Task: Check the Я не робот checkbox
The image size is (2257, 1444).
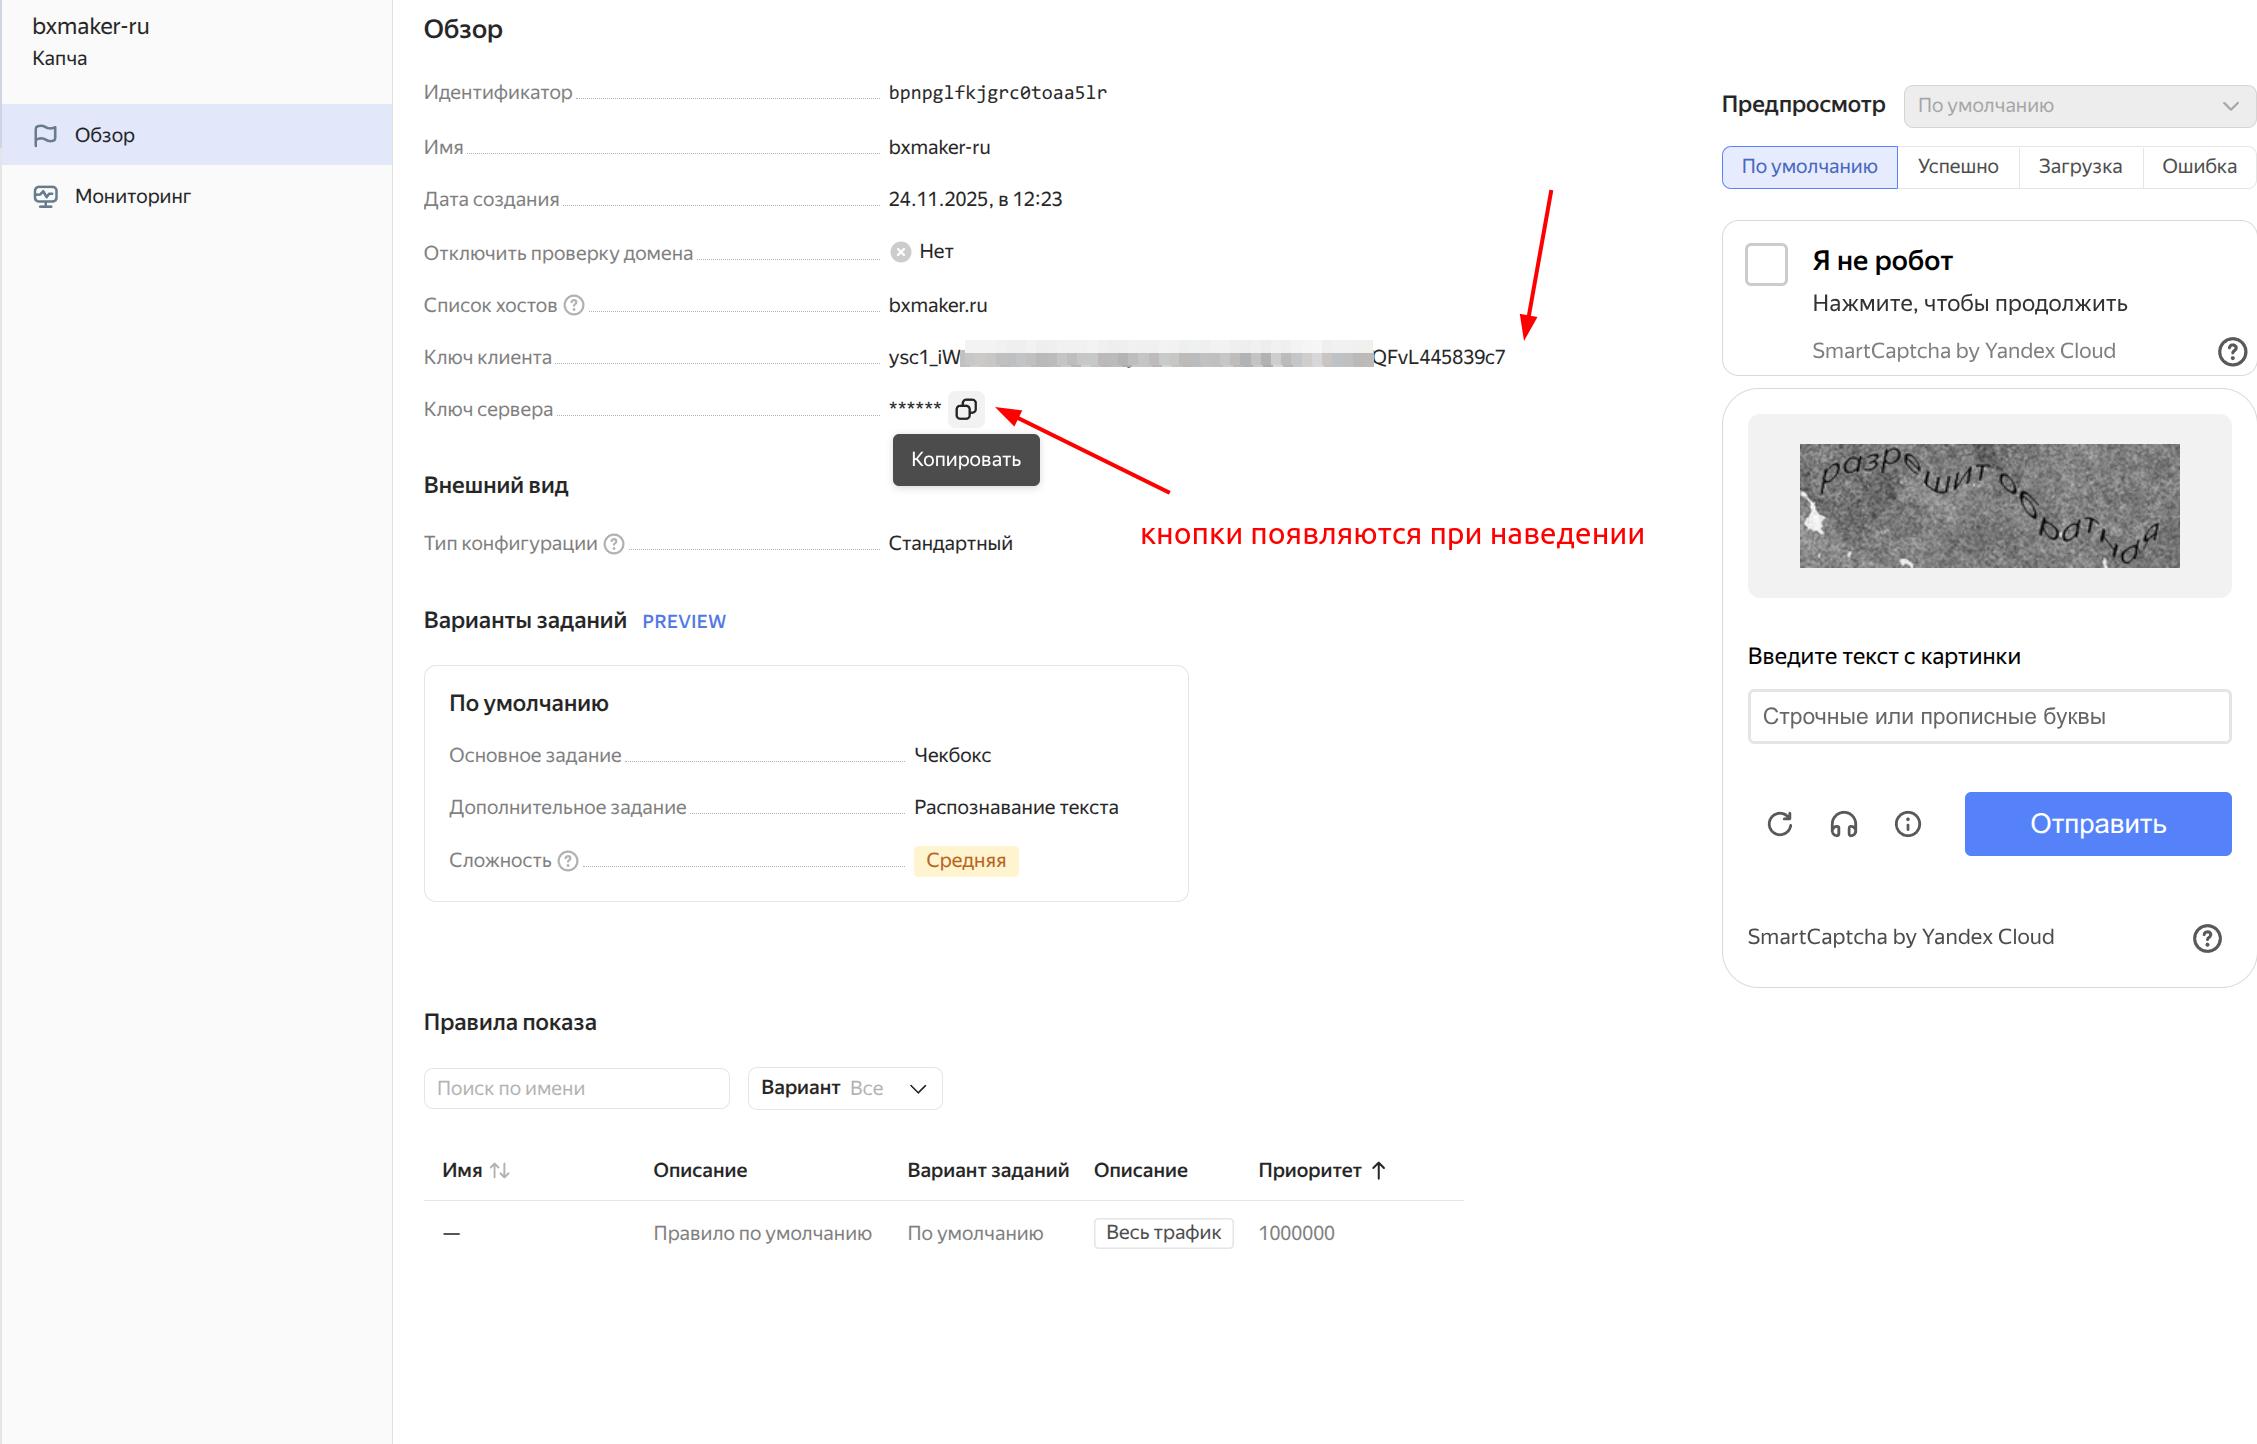Action: 1766,264
